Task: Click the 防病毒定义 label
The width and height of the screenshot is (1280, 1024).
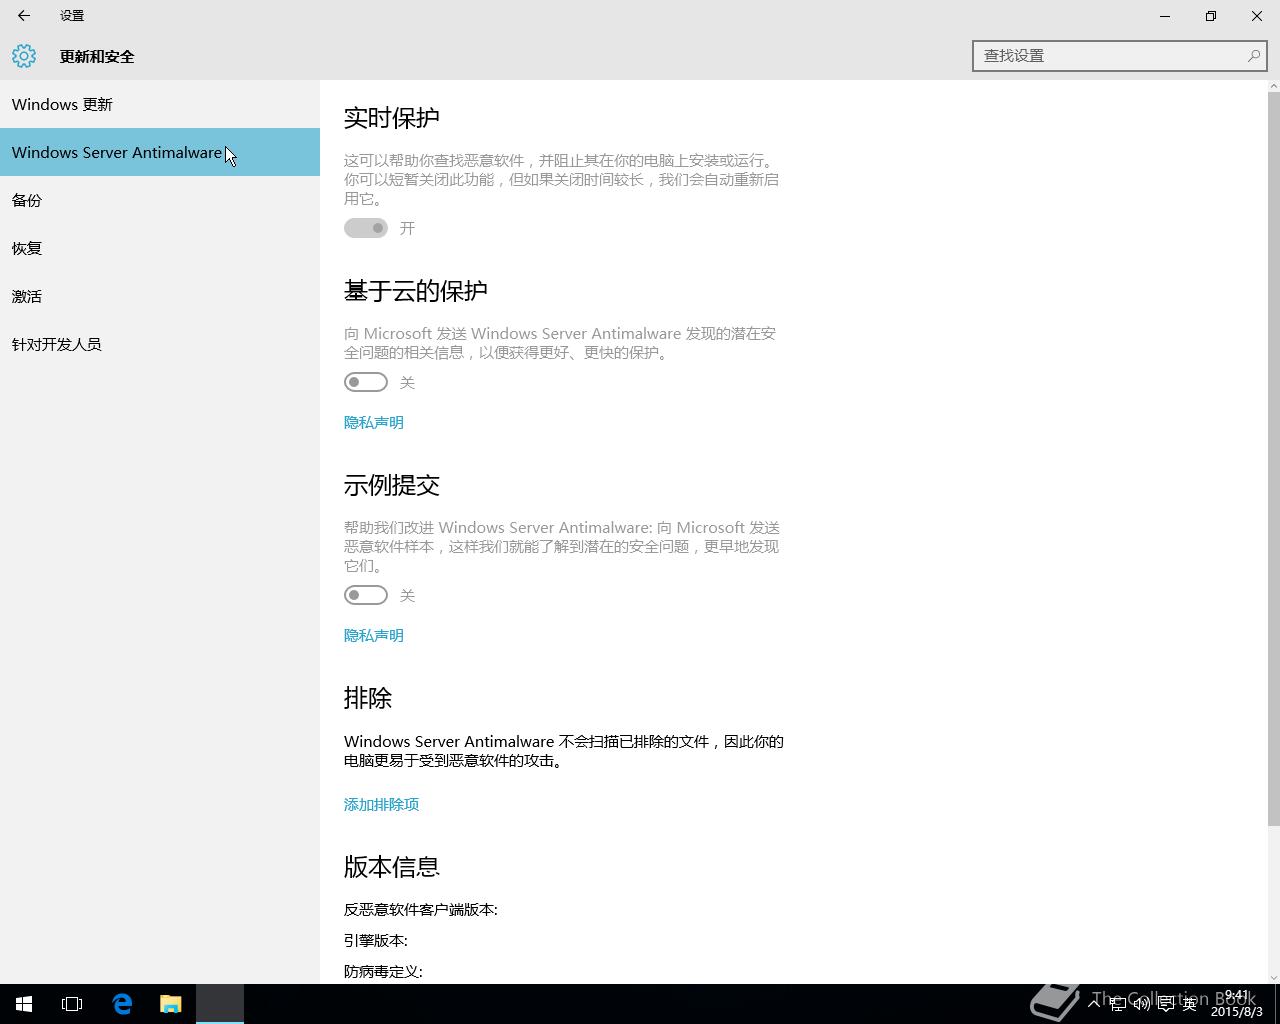Action: point(383,971)
